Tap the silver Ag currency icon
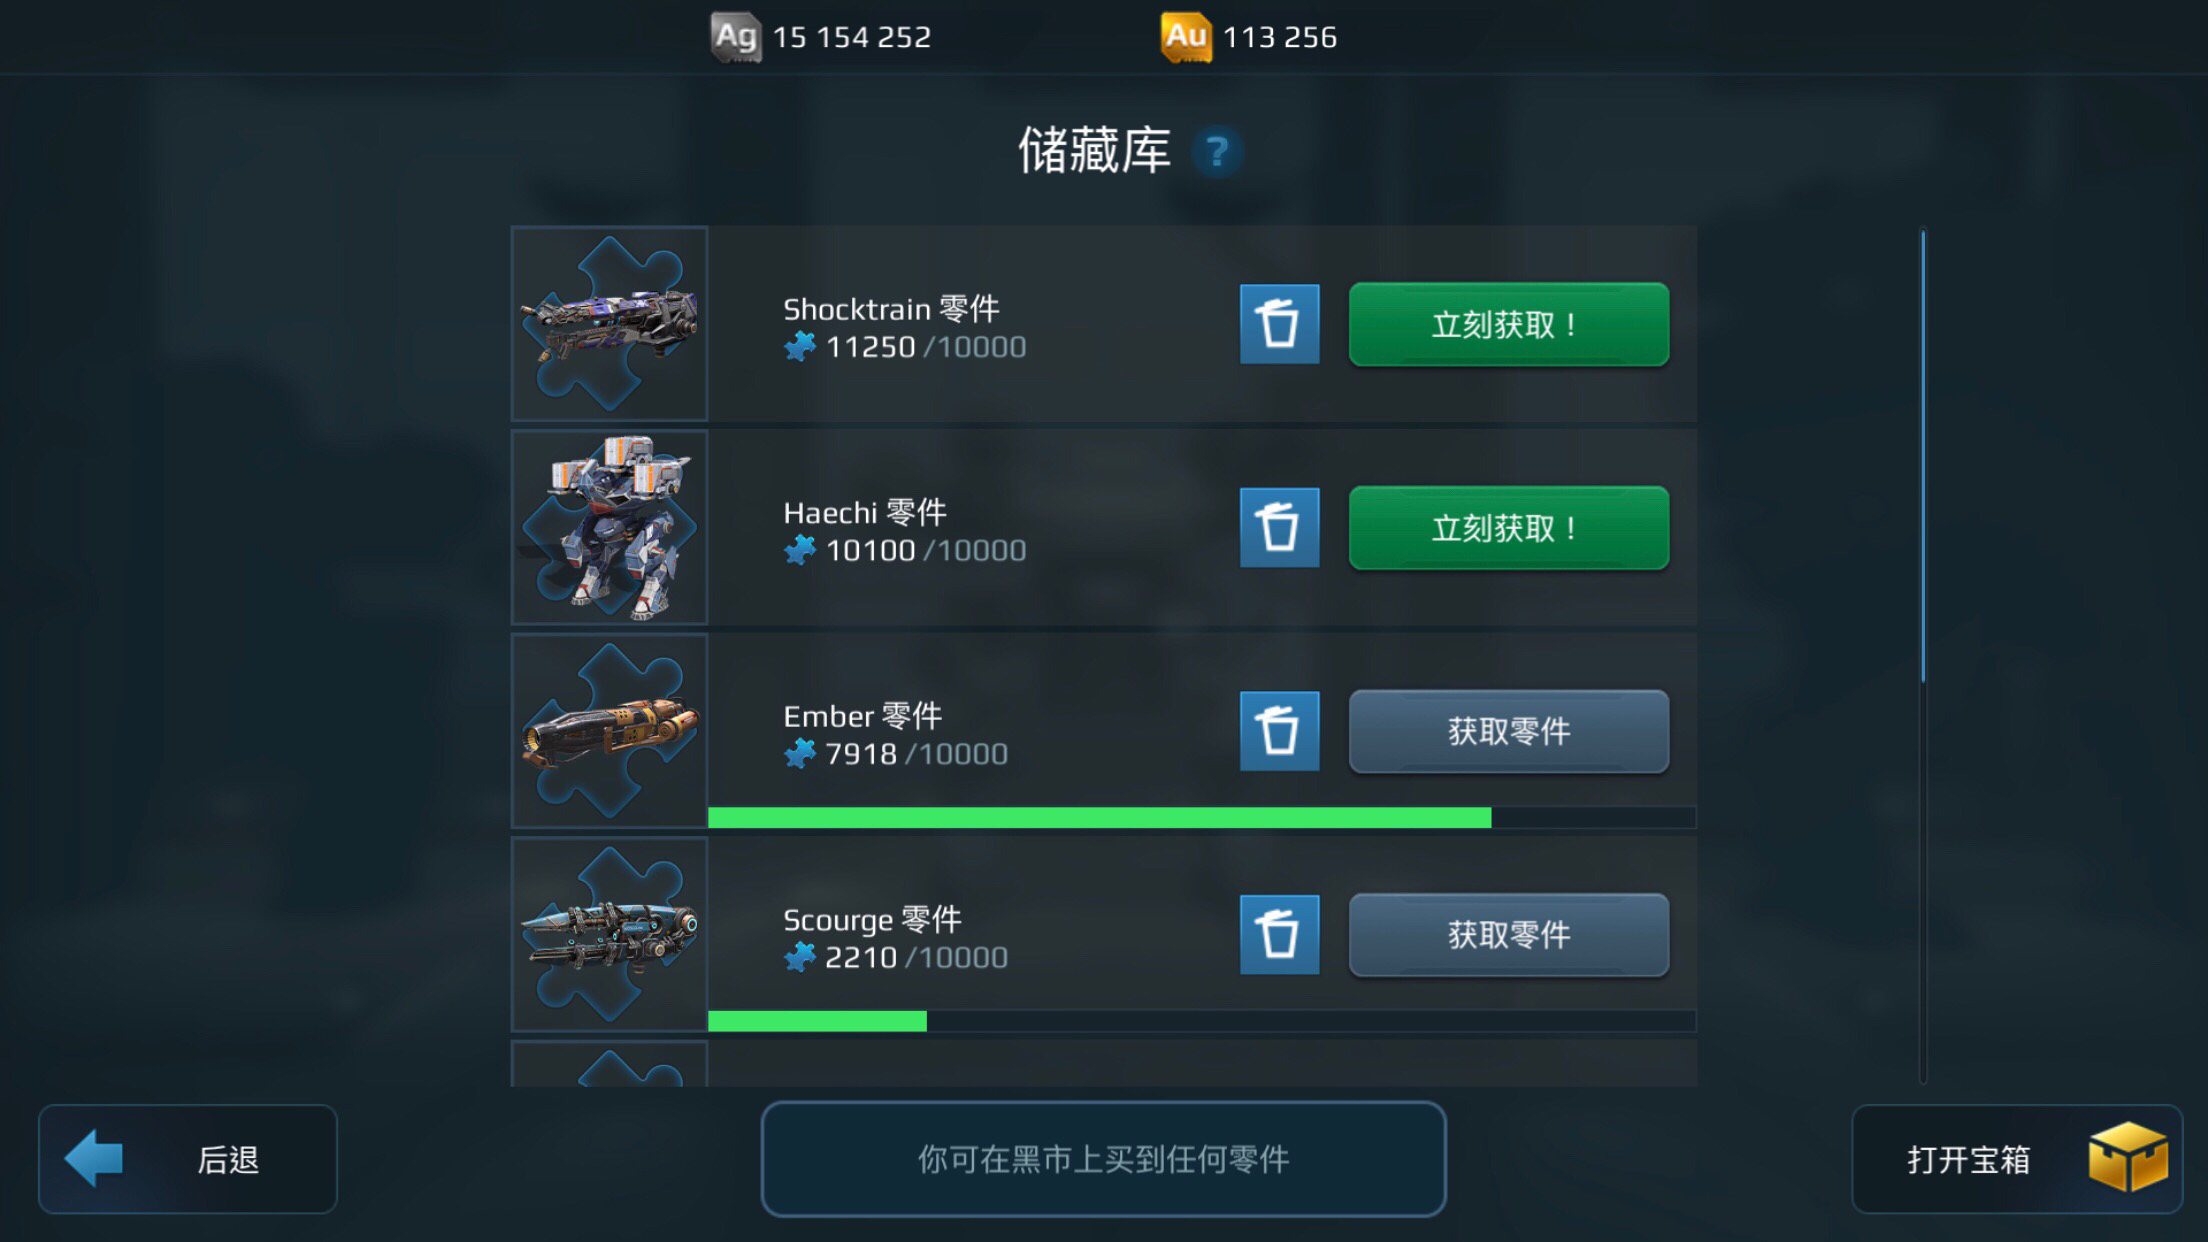 point(736,37)
